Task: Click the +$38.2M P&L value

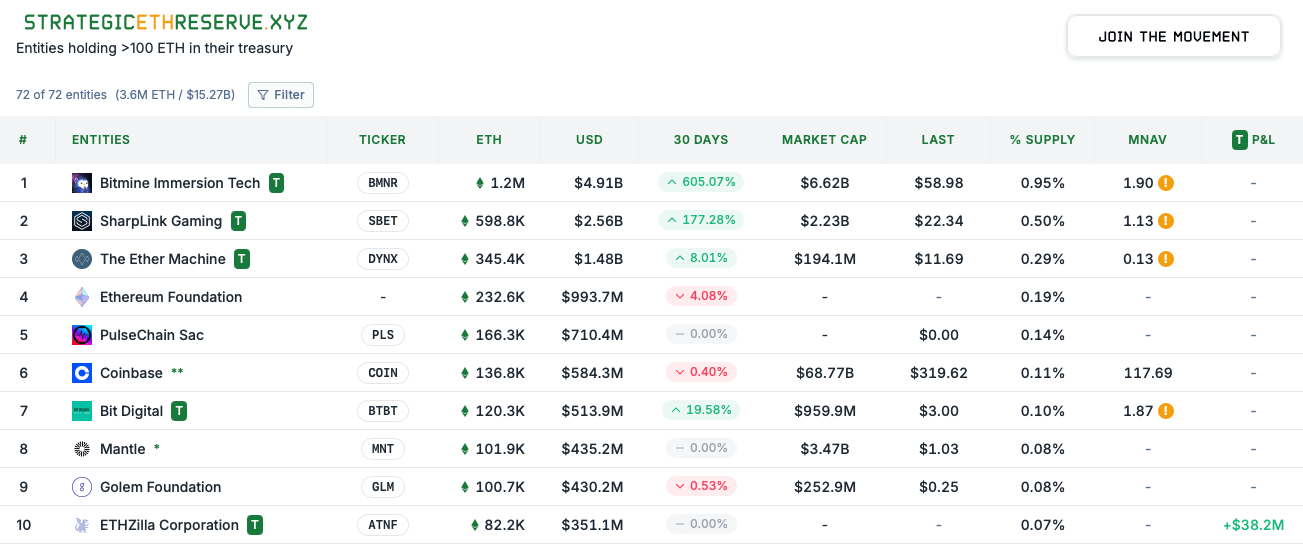Action: pyautogui.click(x=1253, y=525)
